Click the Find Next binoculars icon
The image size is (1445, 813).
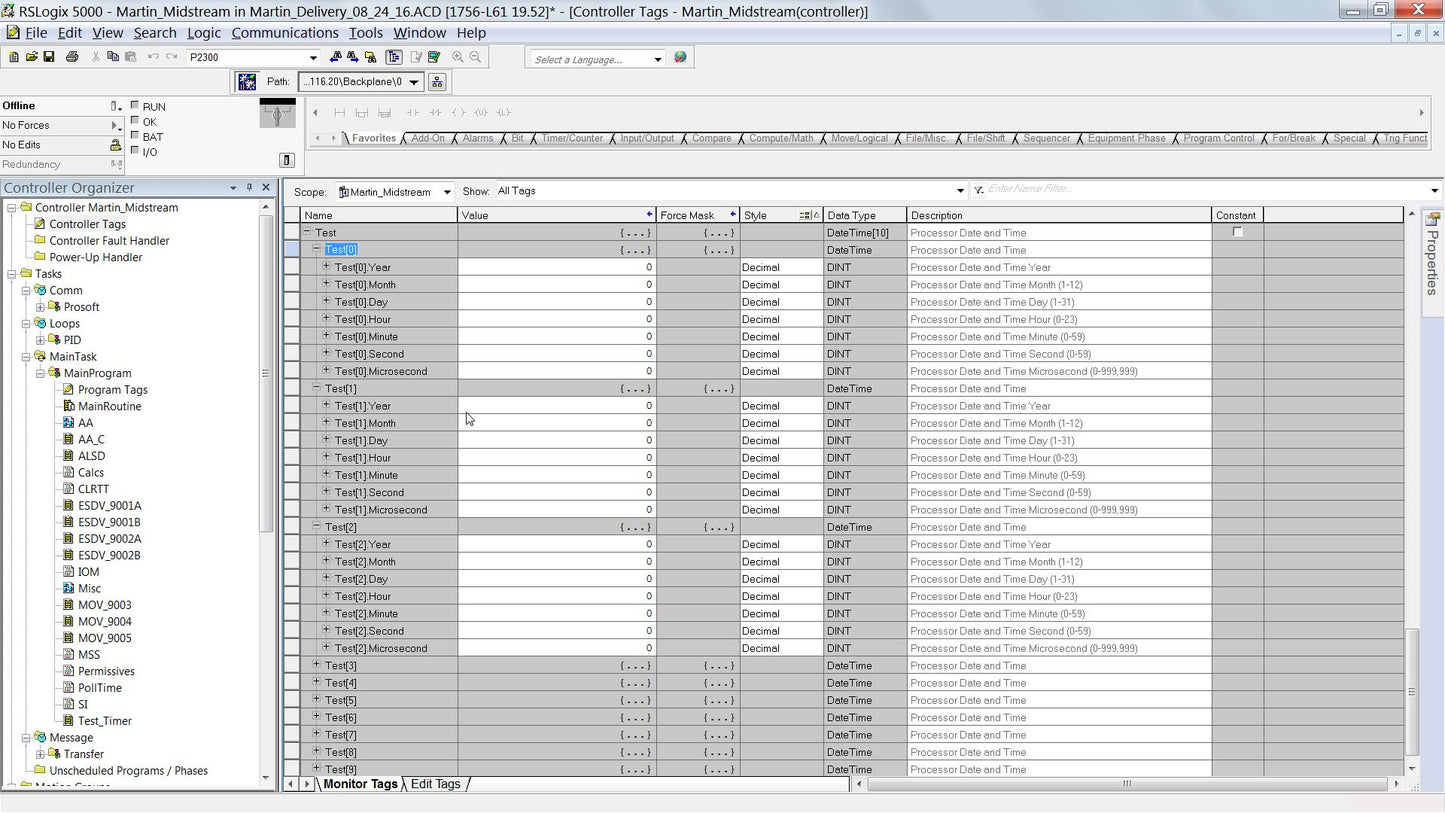coord(353,57)
